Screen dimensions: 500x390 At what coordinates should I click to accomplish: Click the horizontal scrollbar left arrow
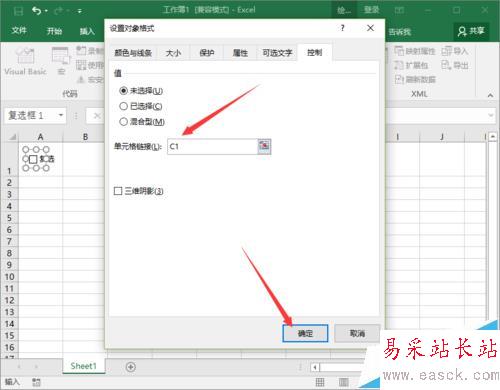pyautogui.click(x=315, y=367)
